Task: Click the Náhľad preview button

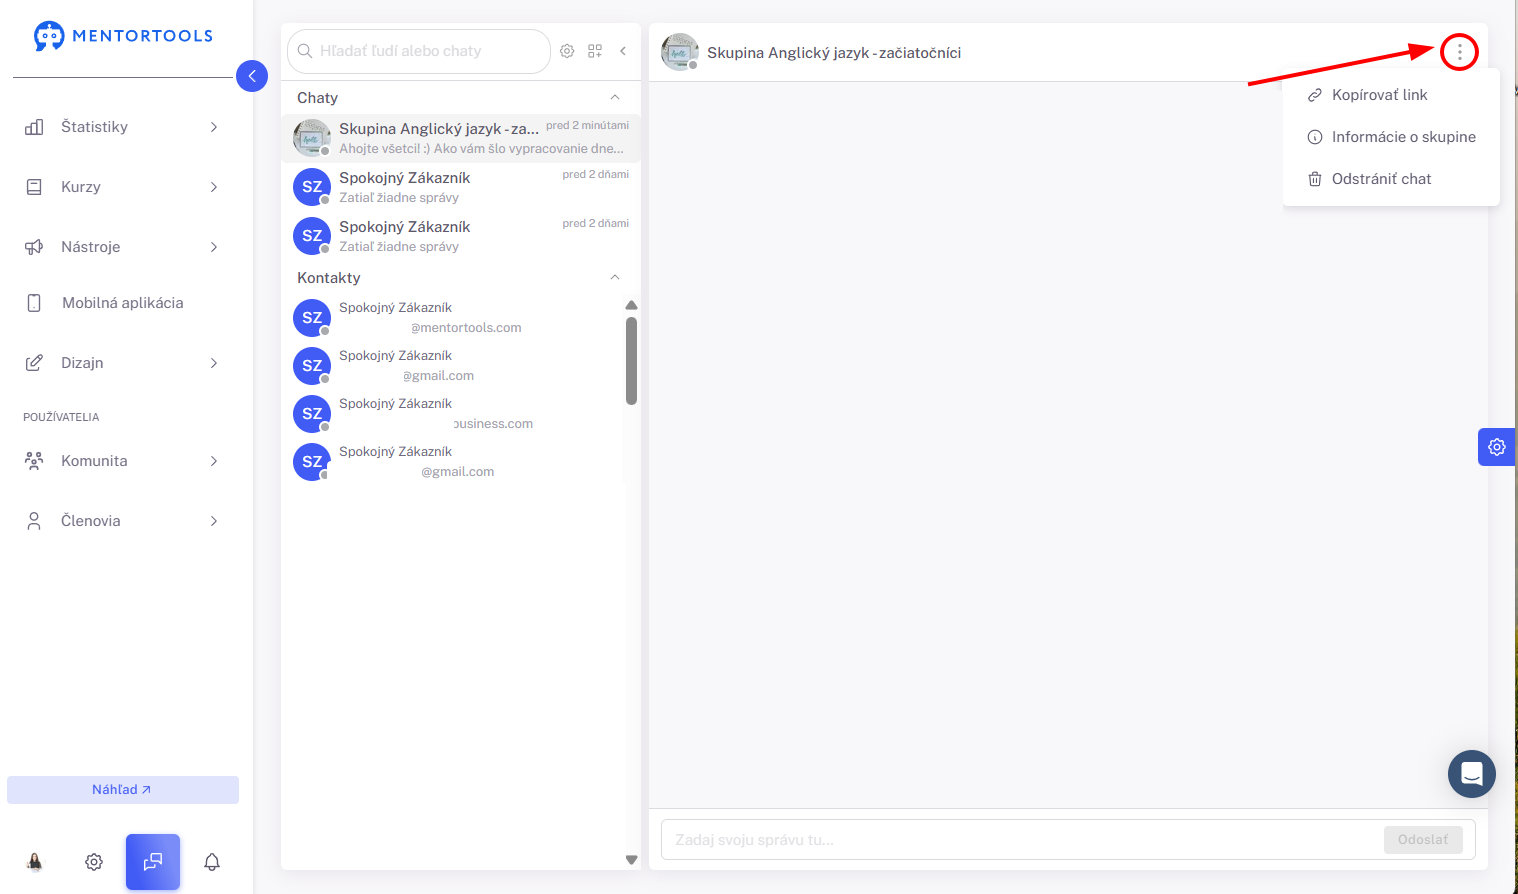Action: pos(123,790)
